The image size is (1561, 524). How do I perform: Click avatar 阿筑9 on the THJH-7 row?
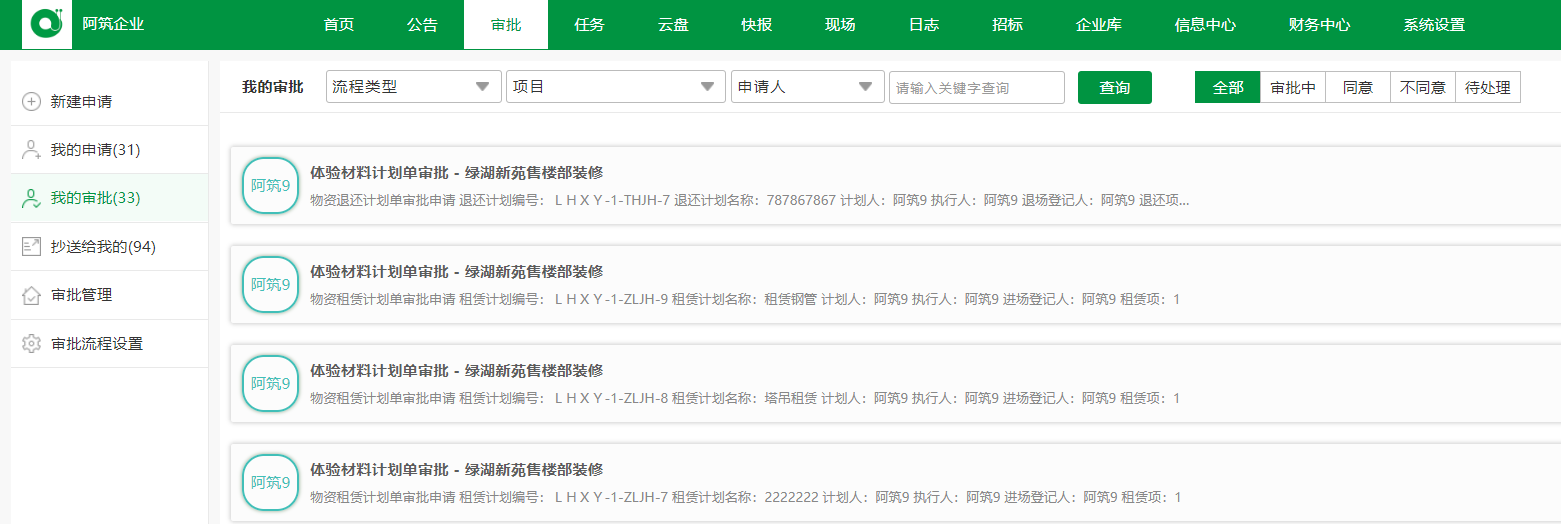click(x=271, y=185)
